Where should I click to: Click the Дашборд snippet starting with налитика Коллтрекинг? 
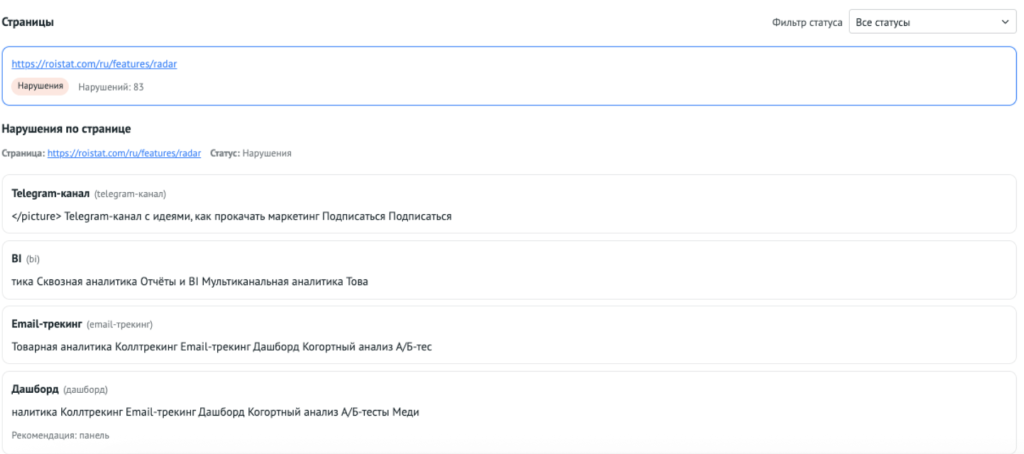tap(214, 412)
